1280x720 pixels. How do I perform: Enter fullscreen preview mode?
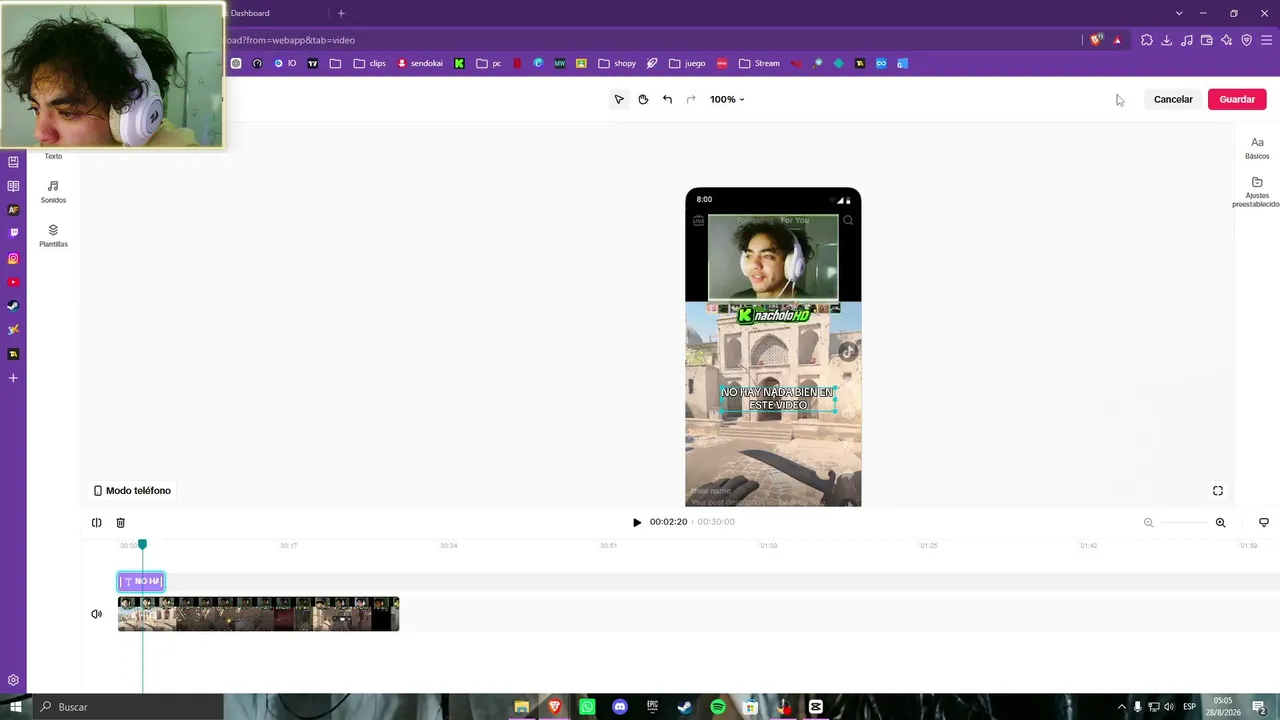1218,491
